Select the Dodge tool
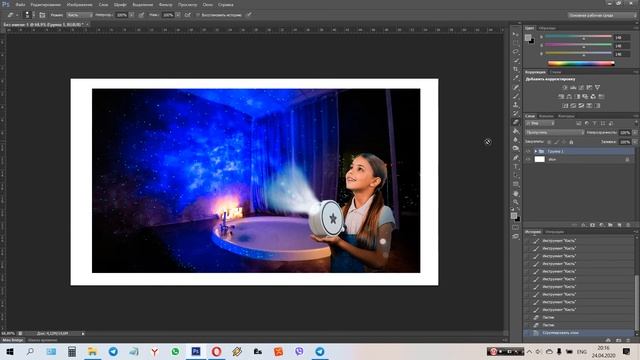This screenshot has width=640, height=360. pos(516,149)
